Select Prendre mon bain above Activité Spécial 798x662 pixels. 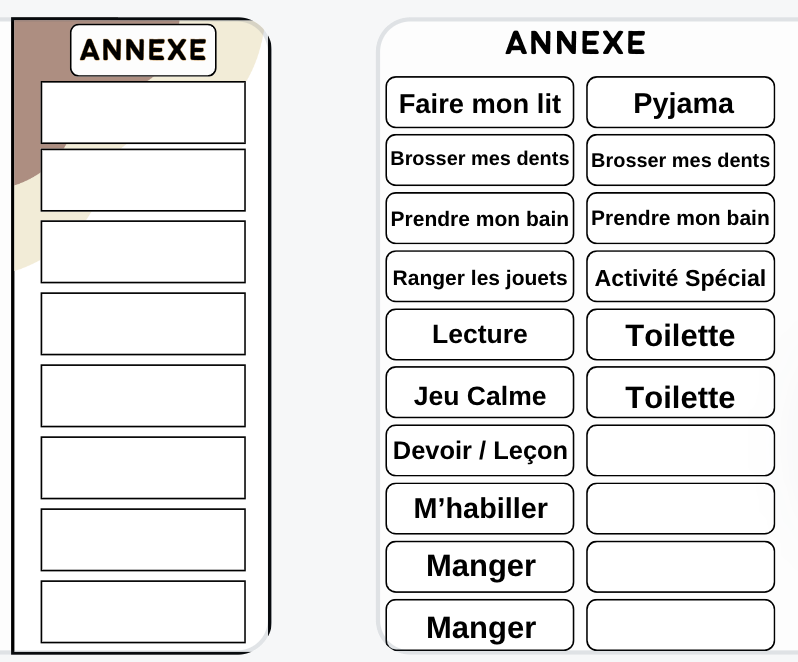coord(680,218)
